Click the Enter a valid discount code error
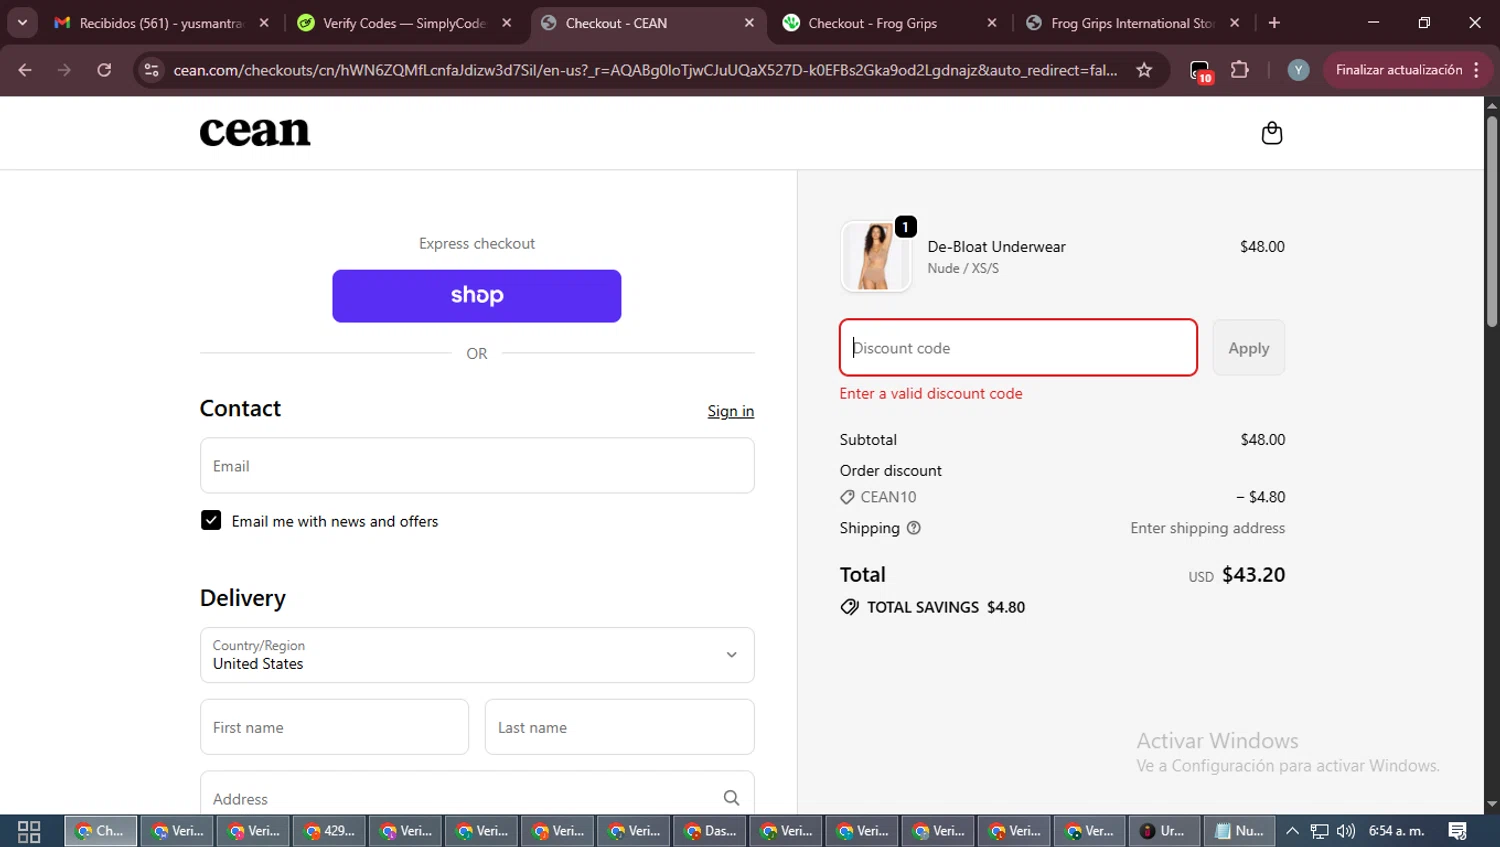The image size is (1500, 847). tap(931, 394)
